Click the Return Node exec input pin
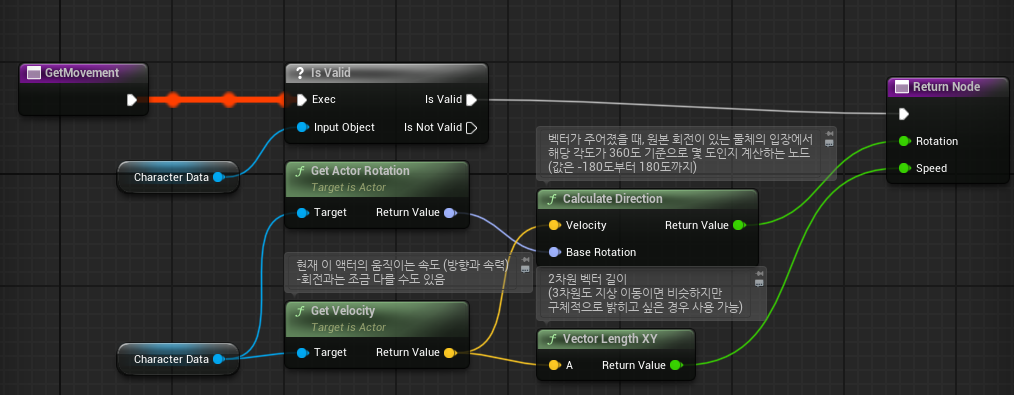1014x395 pixels. tap(904, 114)
